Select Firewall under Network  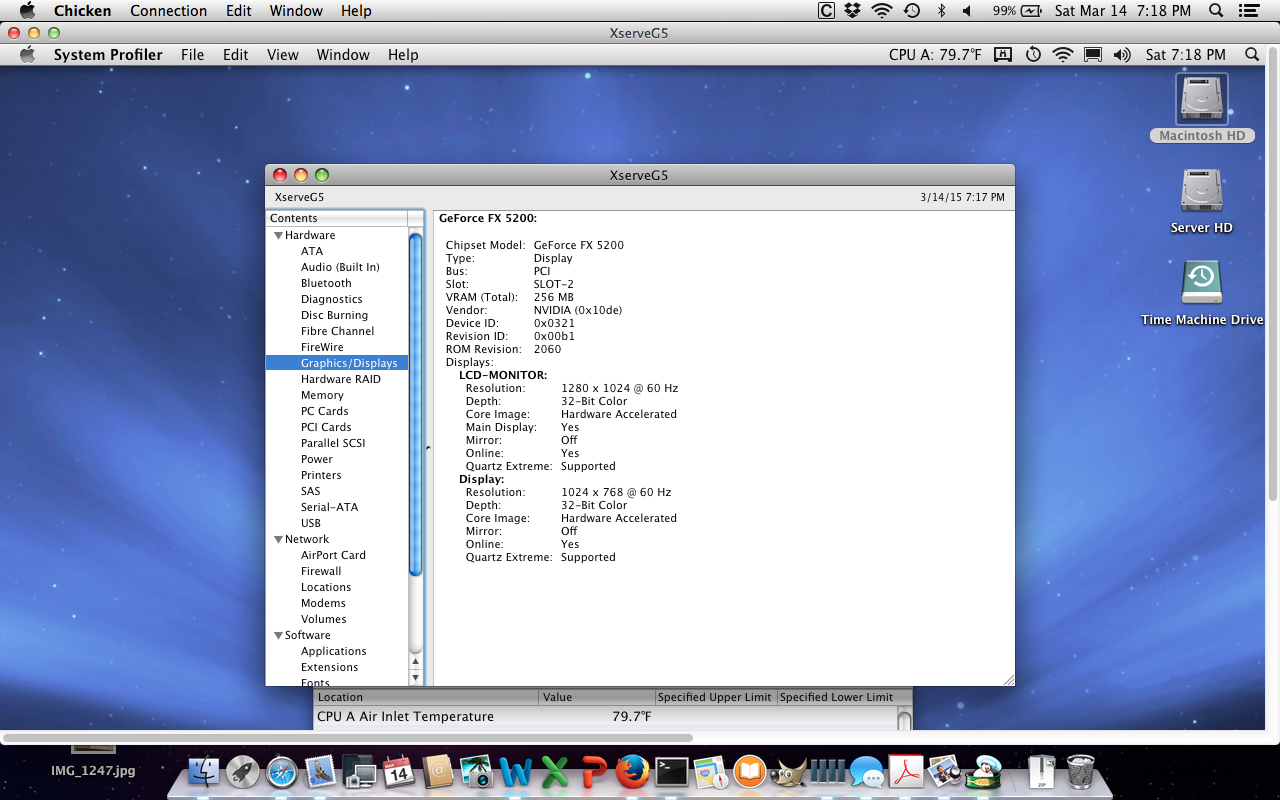[x=321, y=571]
